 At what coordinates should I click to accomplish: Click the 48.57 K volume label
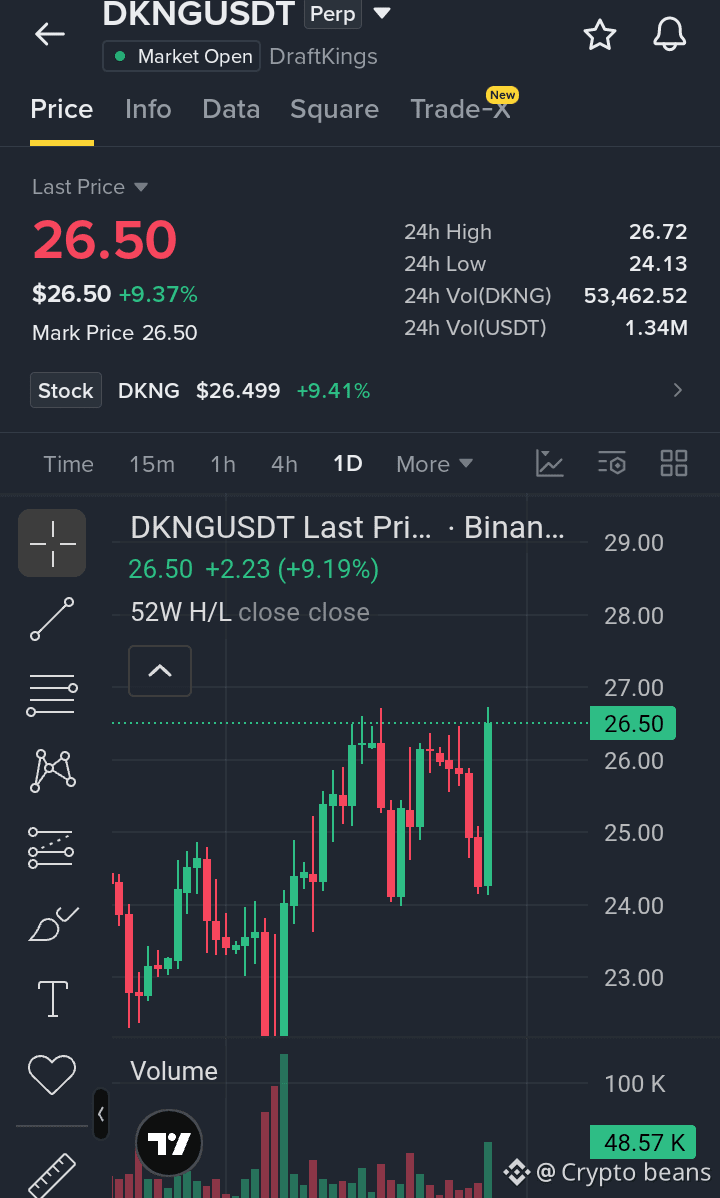click(x=643, y=1142)
